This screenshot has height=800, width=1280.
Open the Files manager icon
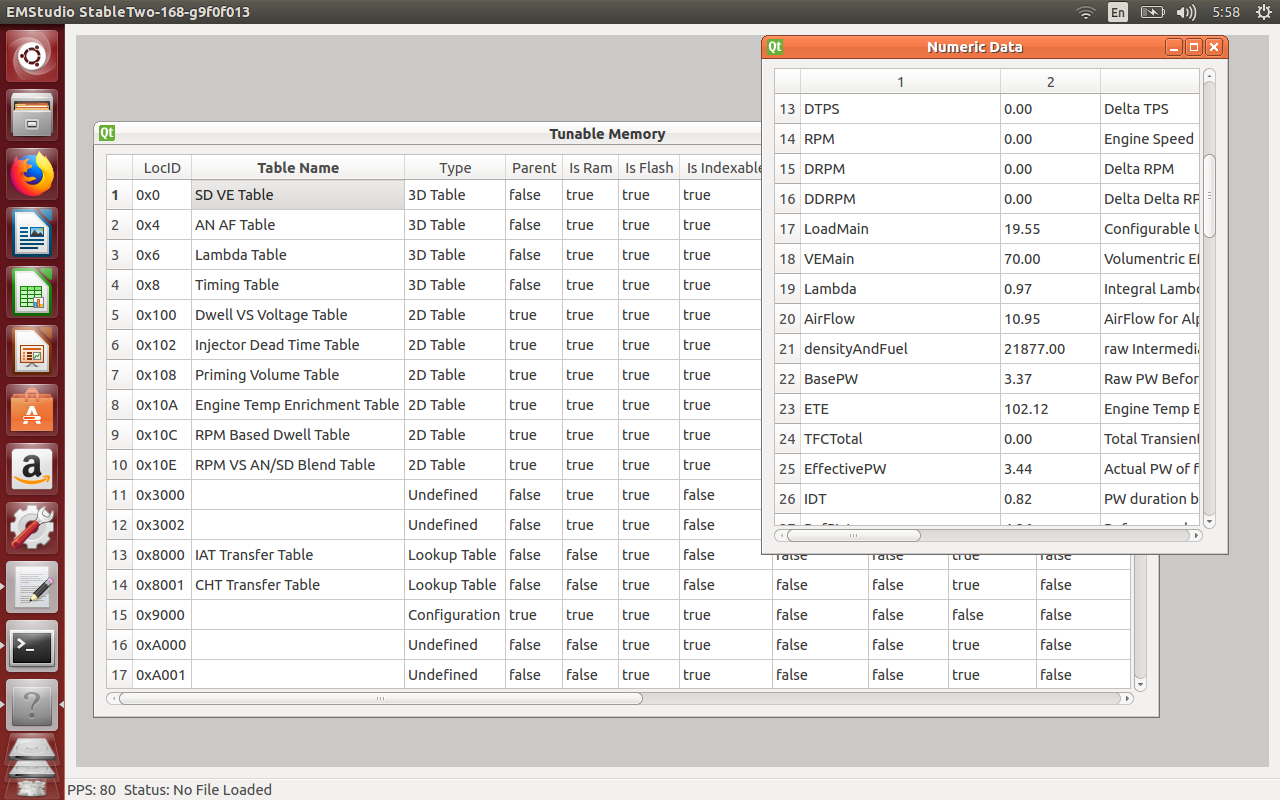point(32,116)
